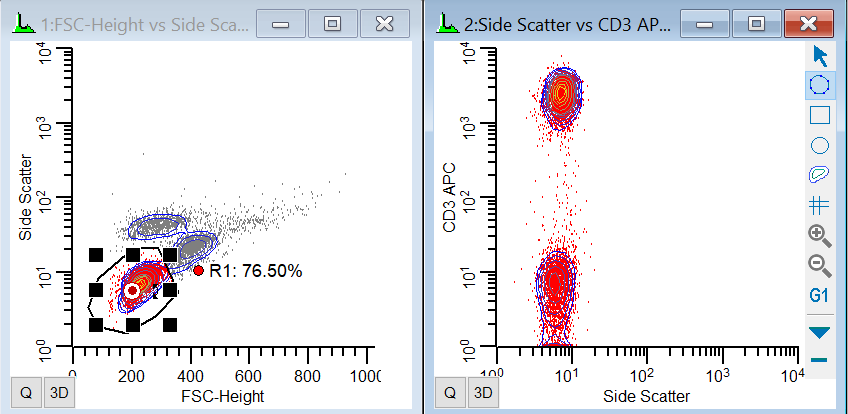
Task: Pick the ellipse gate tool
Action: pos(820,145)
